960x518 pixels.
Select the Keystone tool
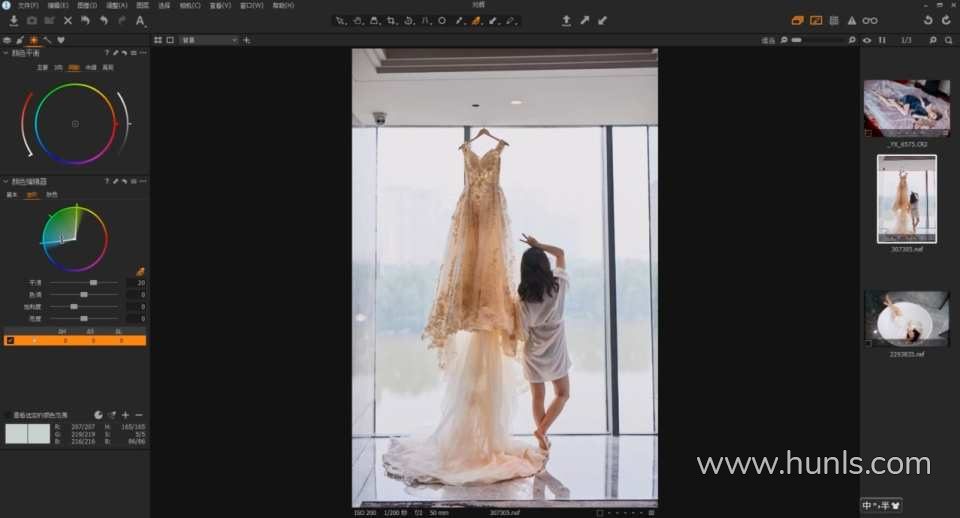426,21
